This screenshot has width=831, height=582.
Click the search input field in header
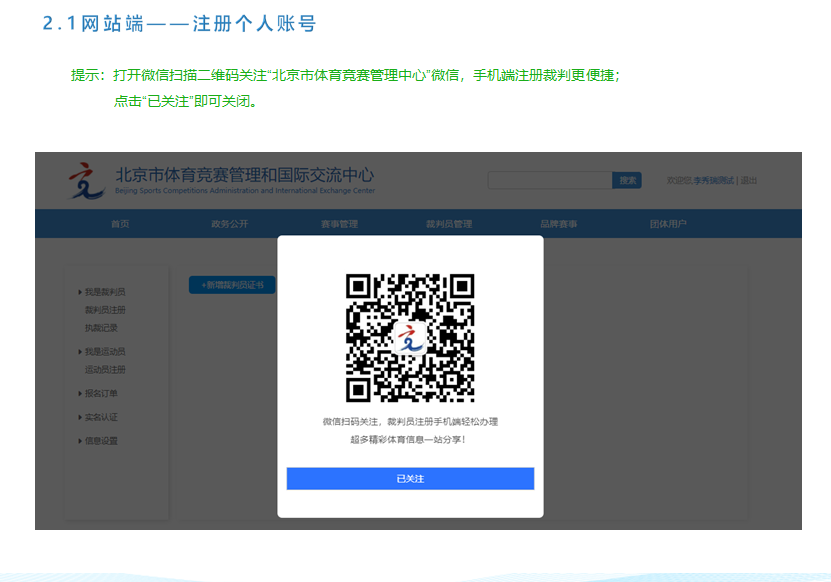pos(550,180)
